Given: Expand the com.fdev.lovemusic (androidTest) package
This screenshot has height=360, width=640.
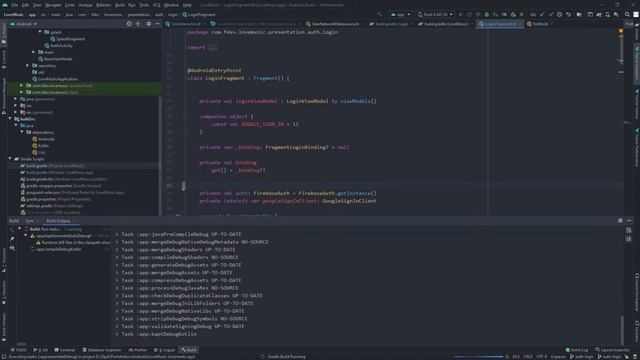Looking at the screenshot, I should coord(22,85).
